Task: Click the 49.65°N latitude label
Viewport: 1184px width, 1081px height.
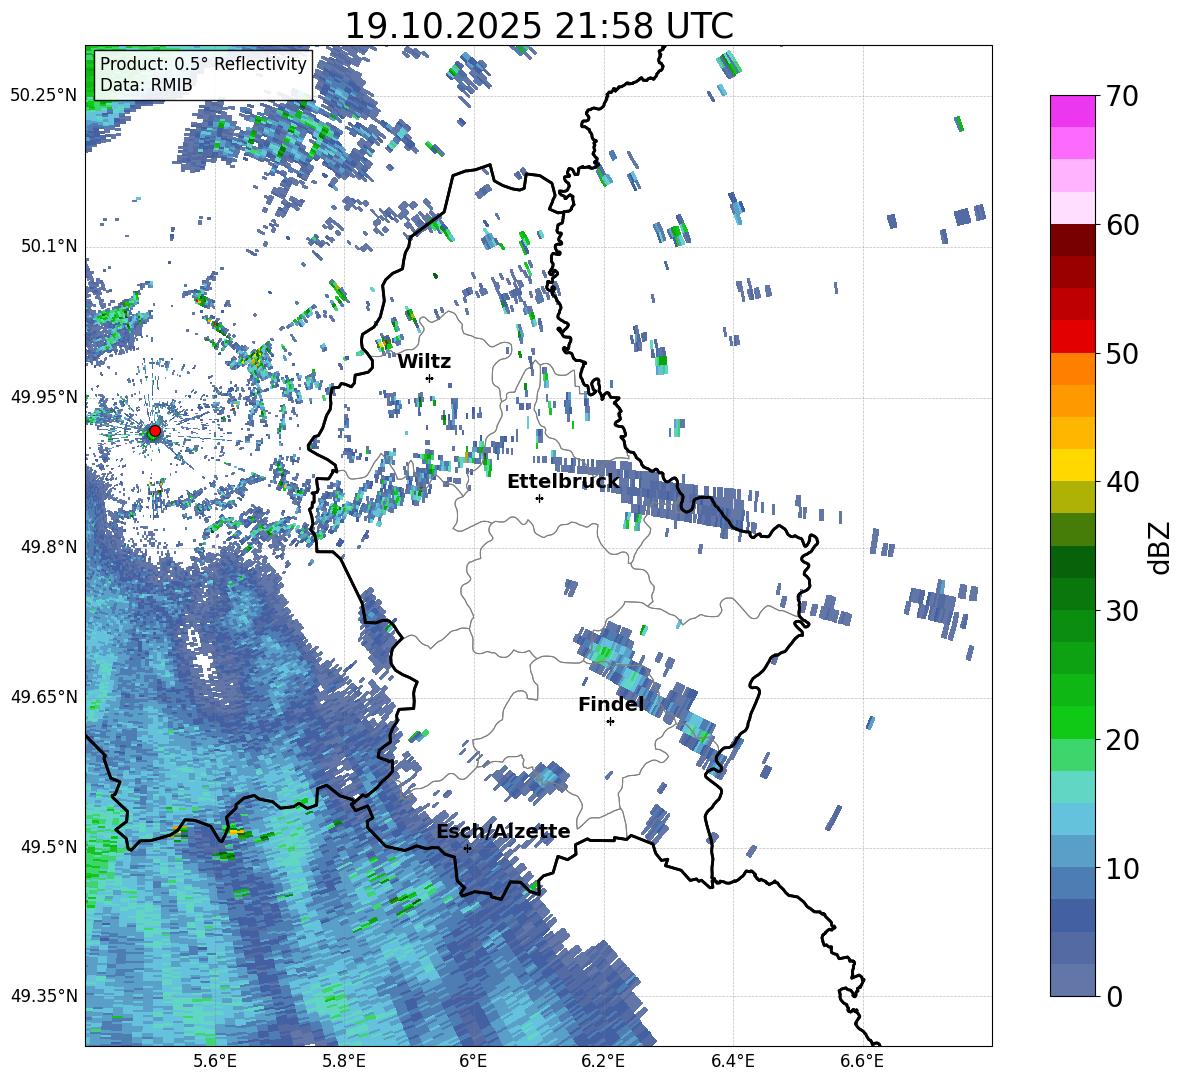Action: 44,696
